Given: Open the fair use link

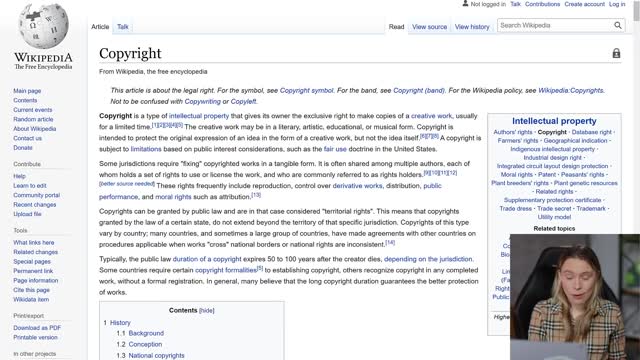Looking at the screenshot, I should coord(335,149).
